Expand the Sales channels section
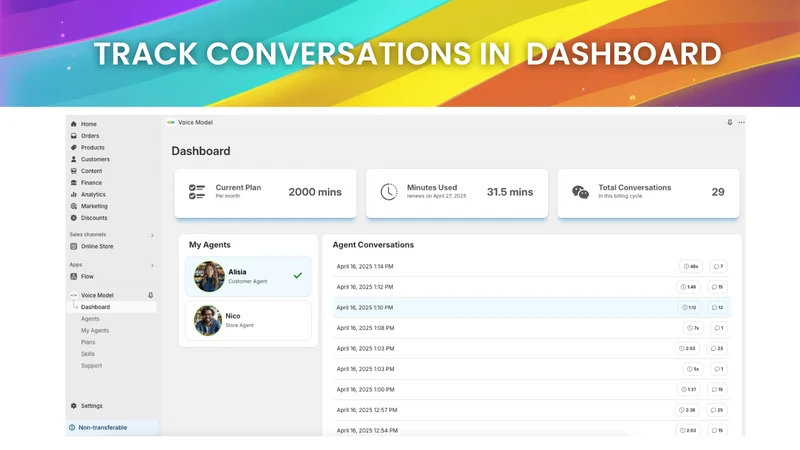The height and width of the screenshot is (450, 800). (152, 235)
